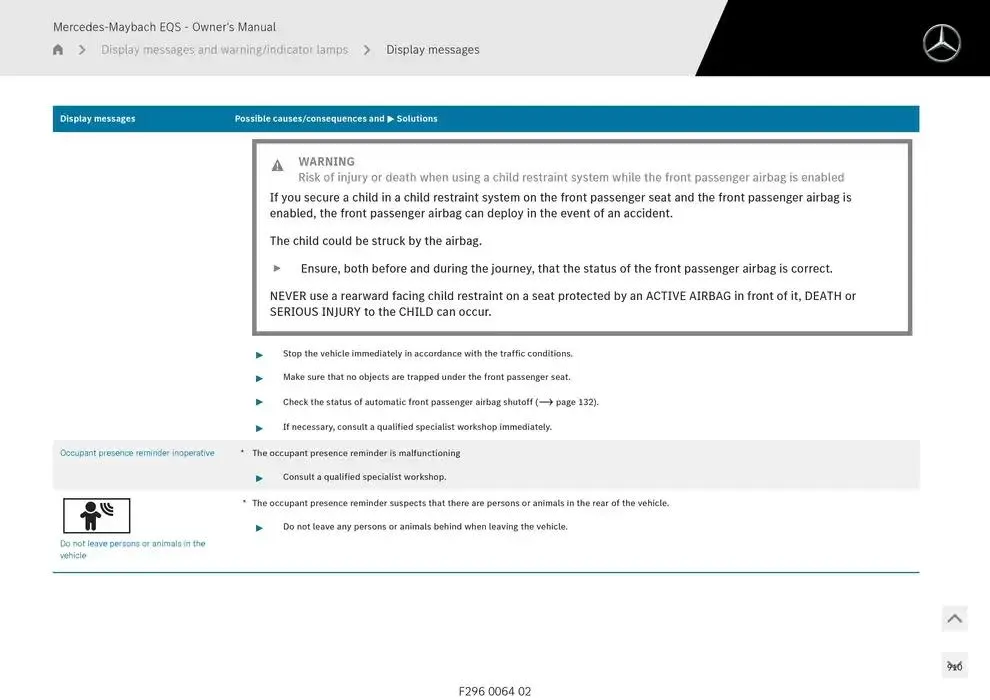This screenshot has width=990, height=700.
Task: Click the chevron after the home icon
Action: click(x=82, y=50)
